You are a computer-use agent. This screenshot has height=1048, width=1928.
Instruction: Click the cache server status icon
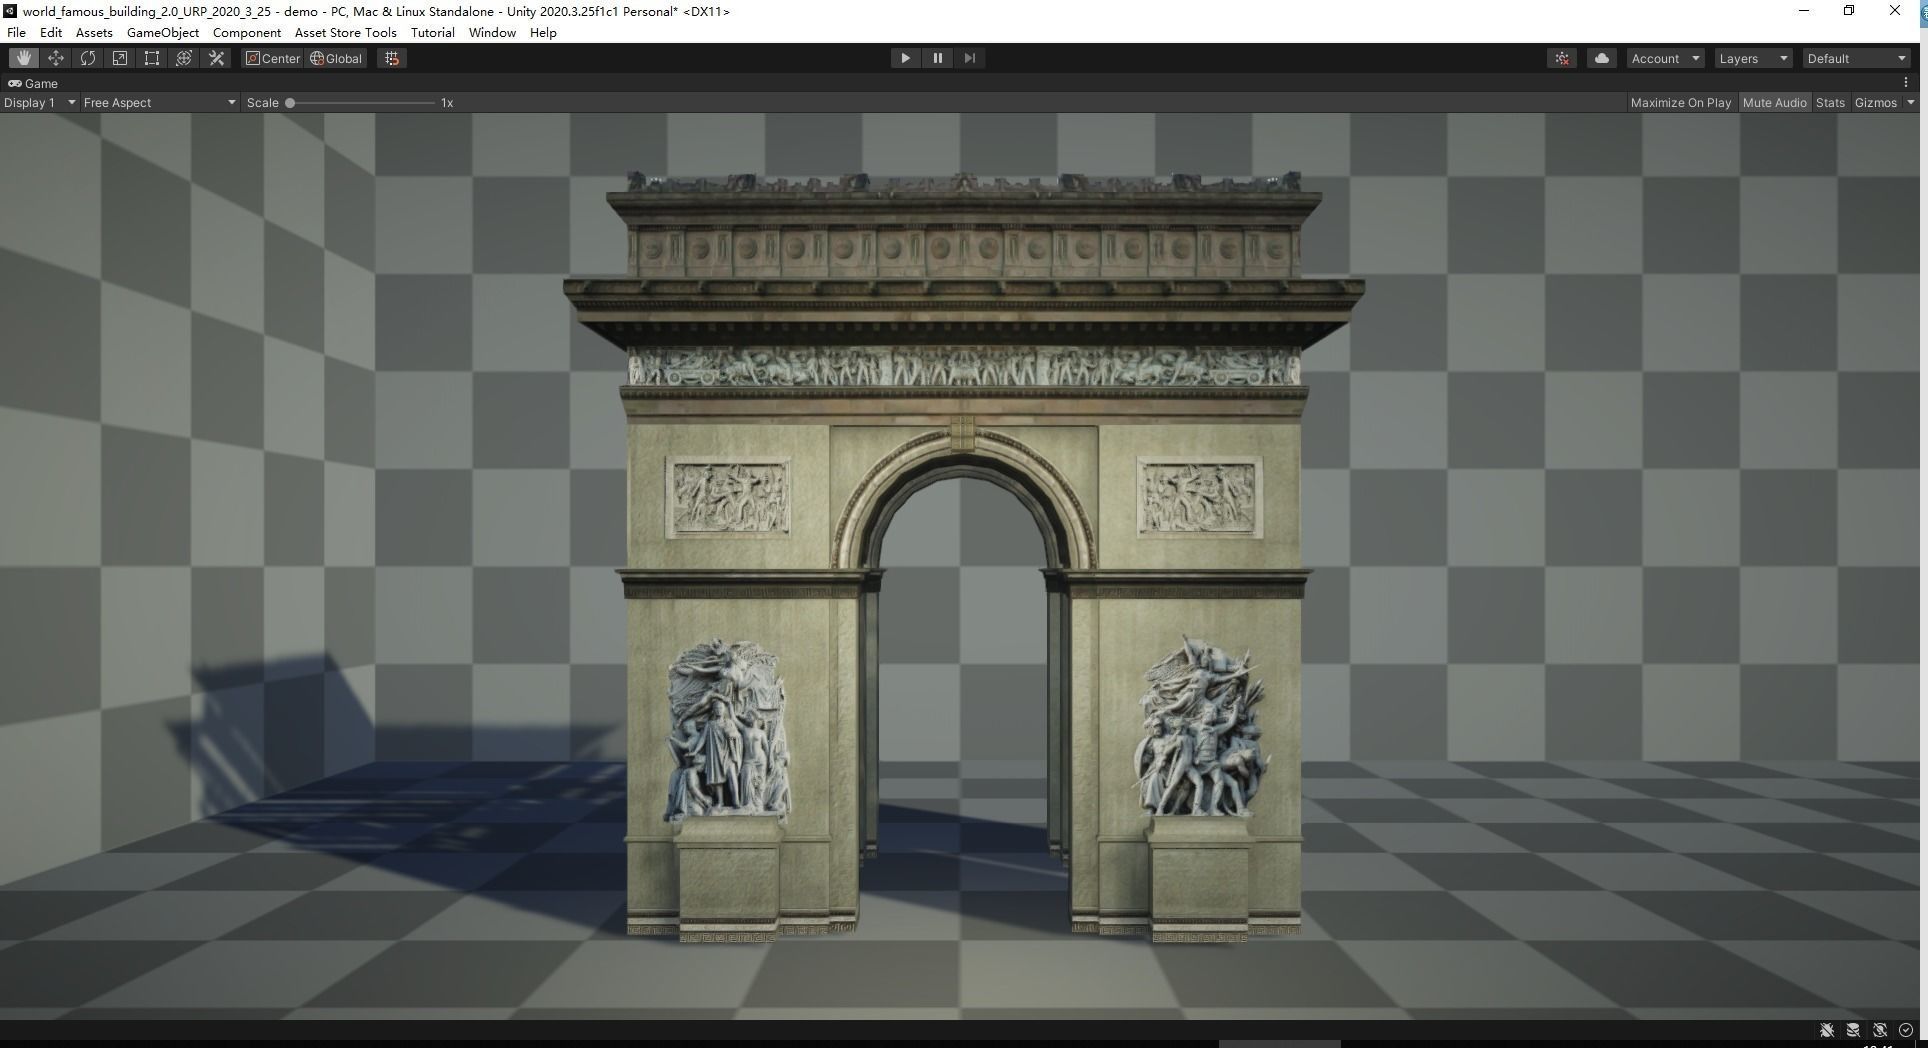(x=1853, y=1030)
